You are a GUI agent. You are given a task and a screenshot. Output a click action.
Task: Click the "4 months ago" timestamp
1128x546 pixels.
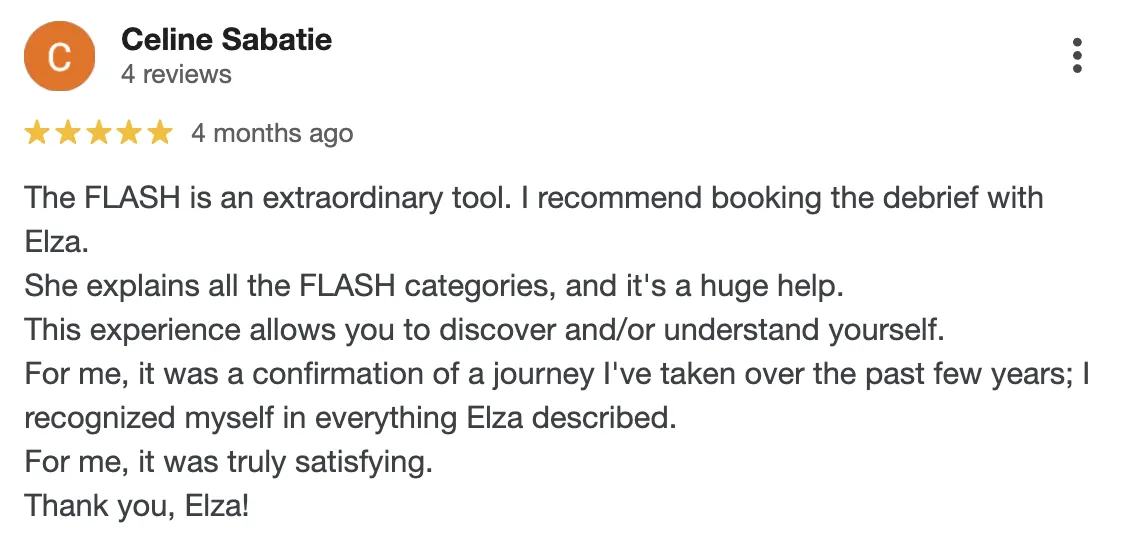coord(272,134)
